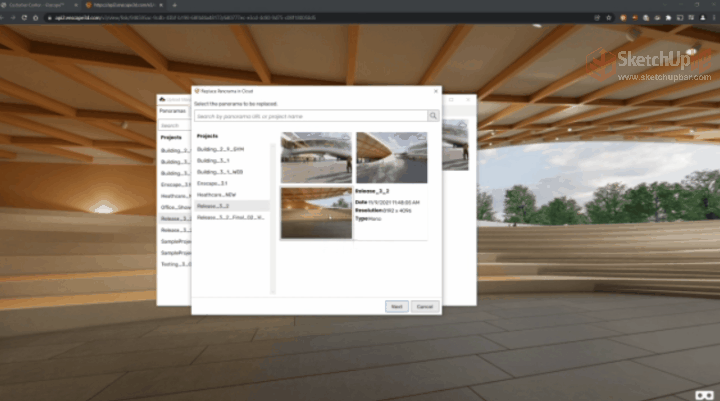Reload the browser page
Screen dimensions: 720x401
pyautogui.click(x=24, y=17)
